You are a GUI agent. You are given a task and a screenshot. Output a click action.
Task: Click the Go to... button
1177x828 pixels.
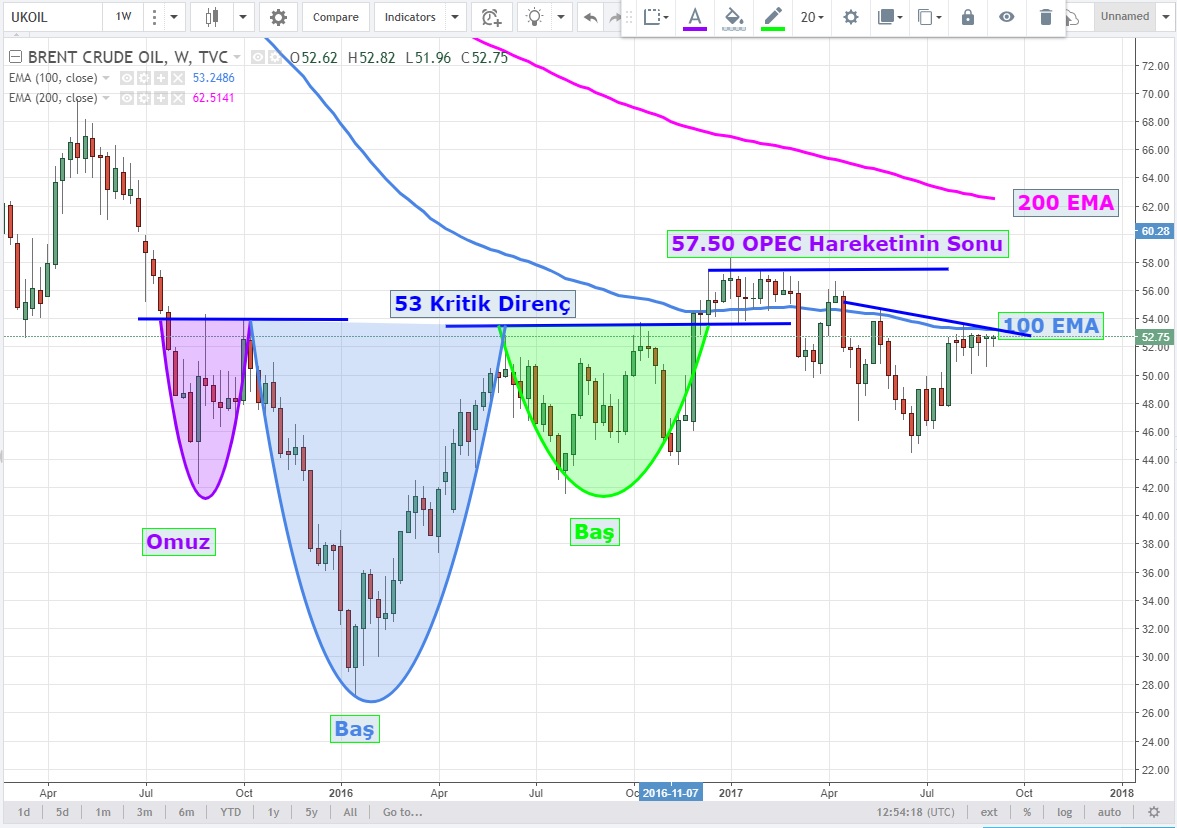coord(403,812)
